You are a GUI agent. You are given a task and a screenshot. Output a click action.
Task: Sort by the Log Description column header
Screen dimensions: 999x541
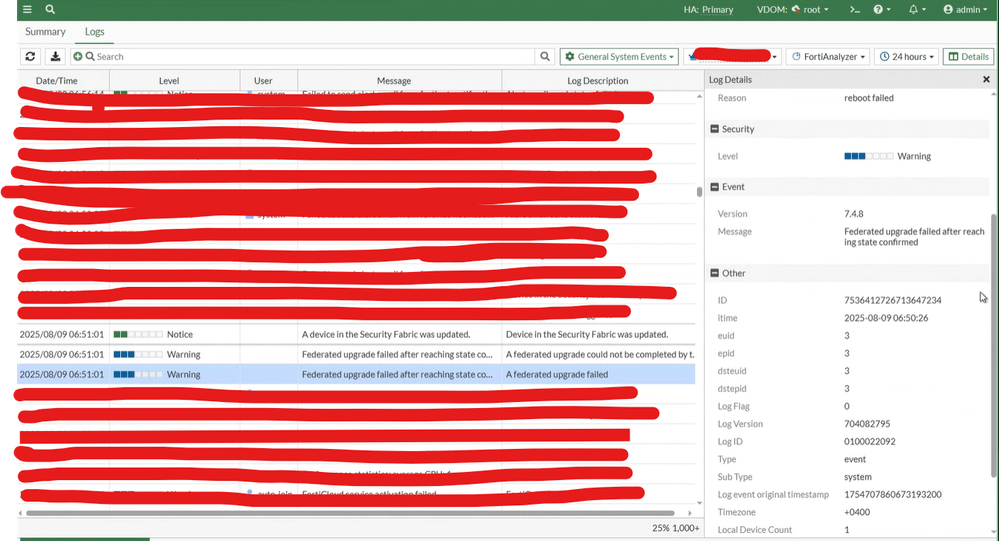(598, 81)
